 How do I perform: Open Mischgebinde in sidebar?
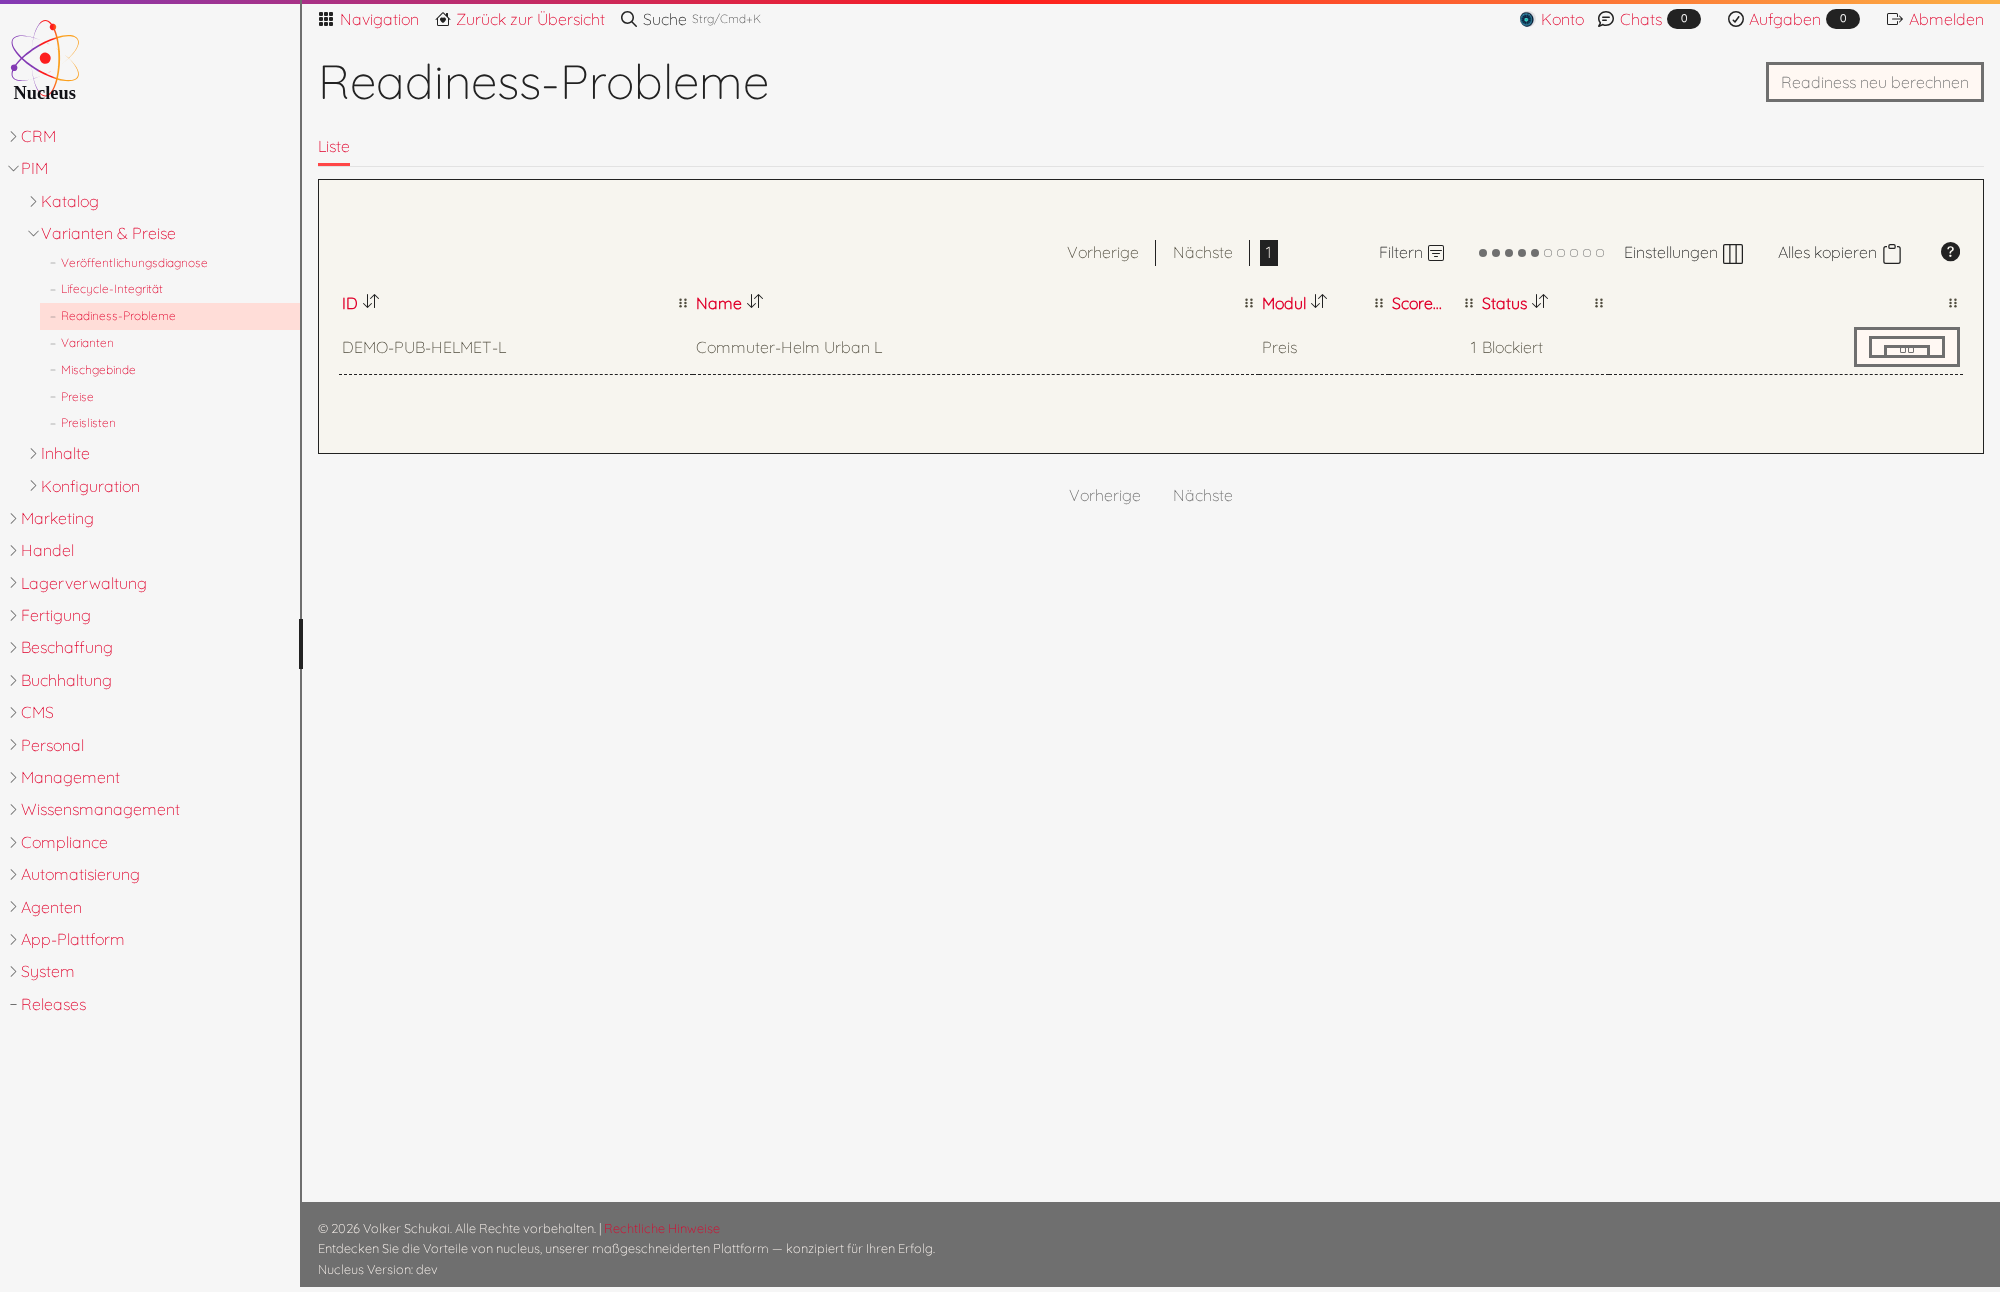98,370
